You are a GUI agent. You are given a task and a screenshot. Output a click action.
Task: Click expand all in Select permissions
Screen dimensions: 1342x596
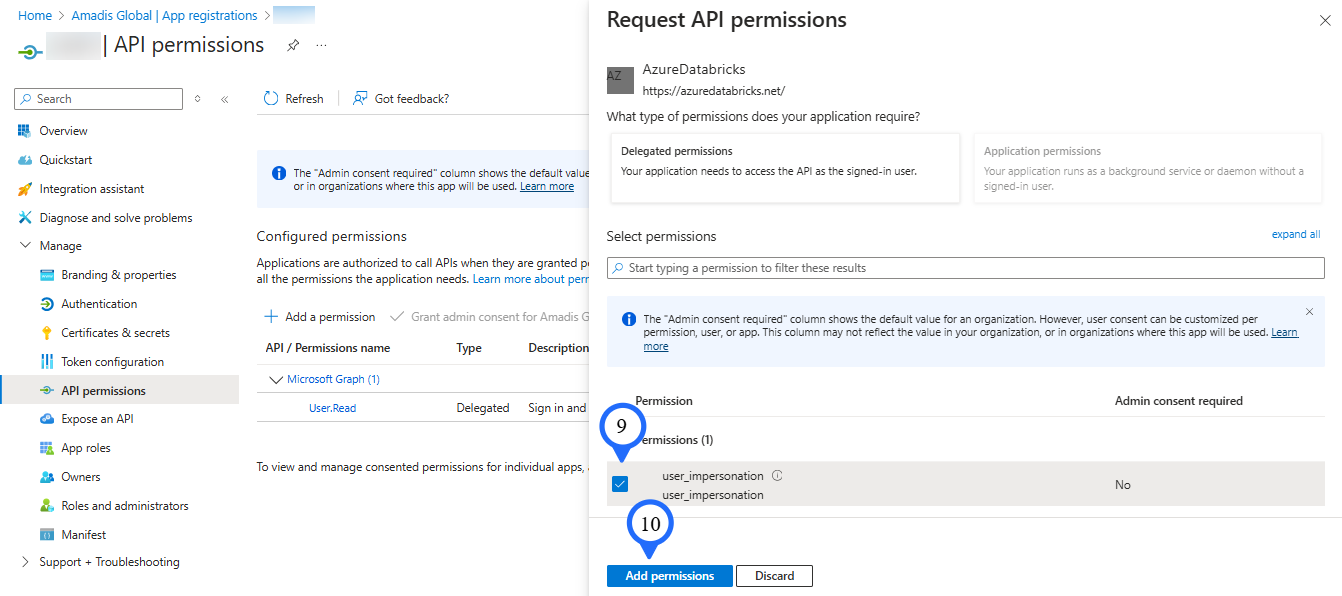tap(1296, 235)
